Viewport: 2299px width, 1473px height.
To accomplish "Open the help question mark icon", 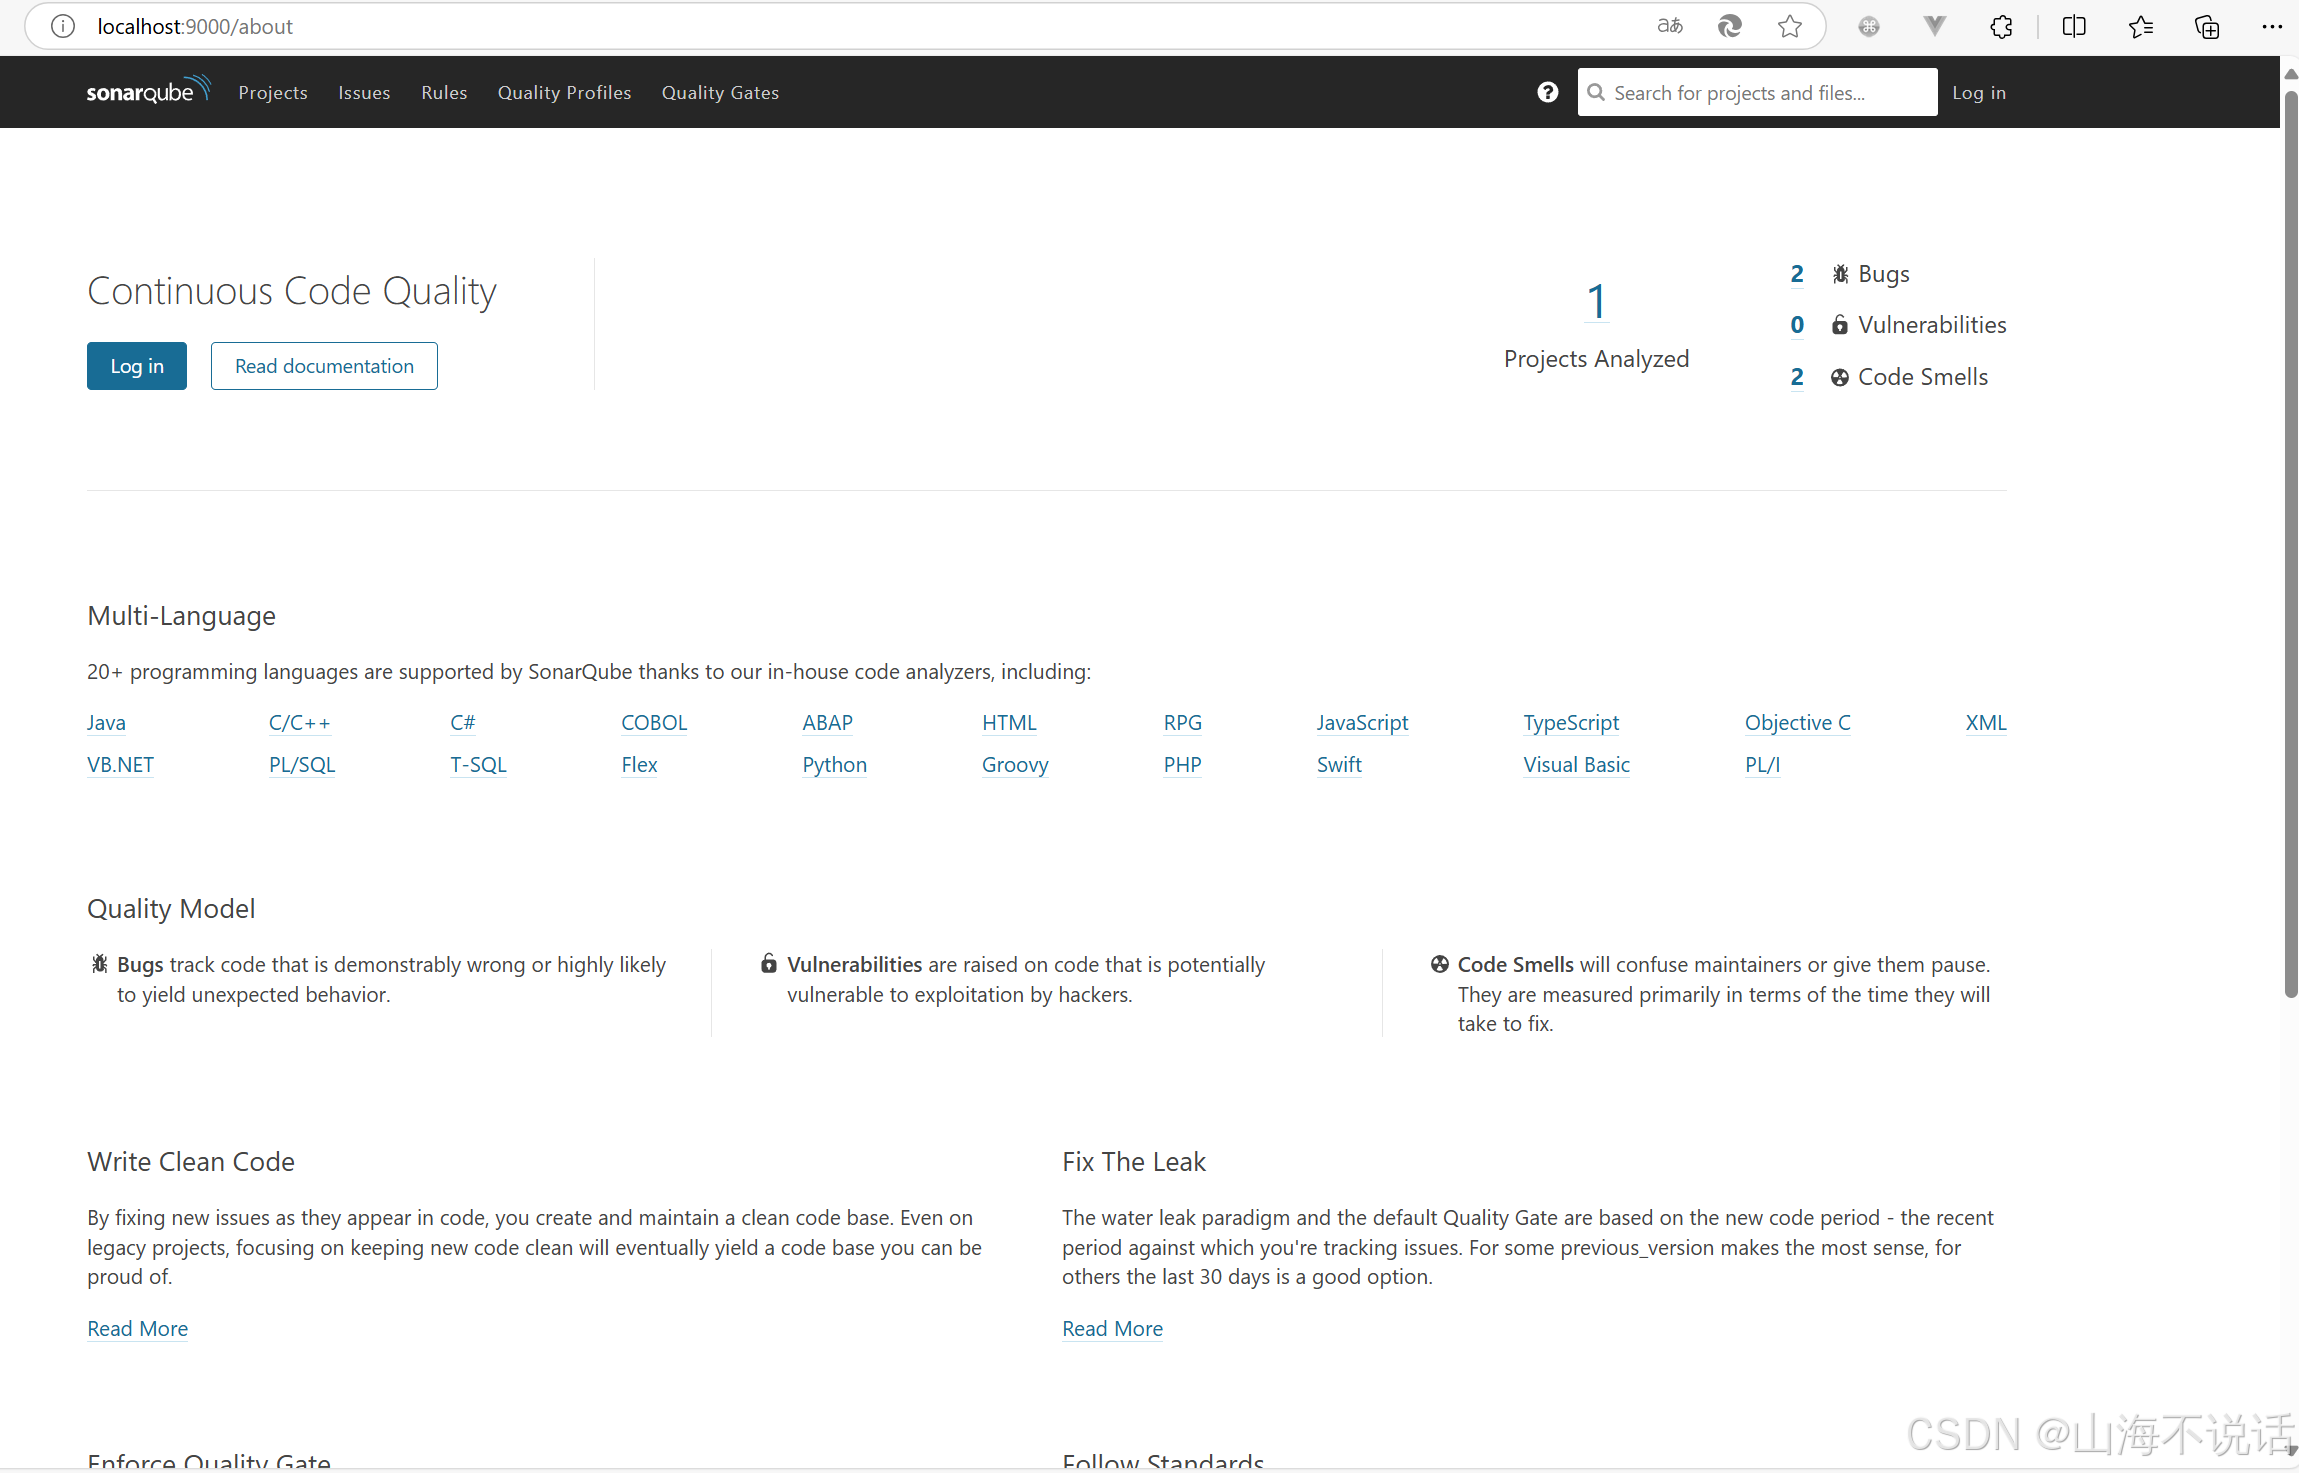I will pos(1547,92).
